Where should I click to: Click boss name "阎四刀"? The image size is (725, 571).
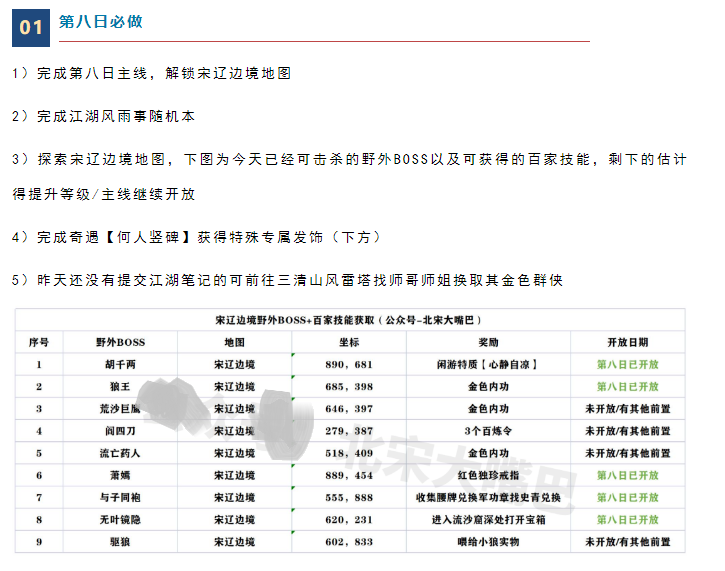120,431
